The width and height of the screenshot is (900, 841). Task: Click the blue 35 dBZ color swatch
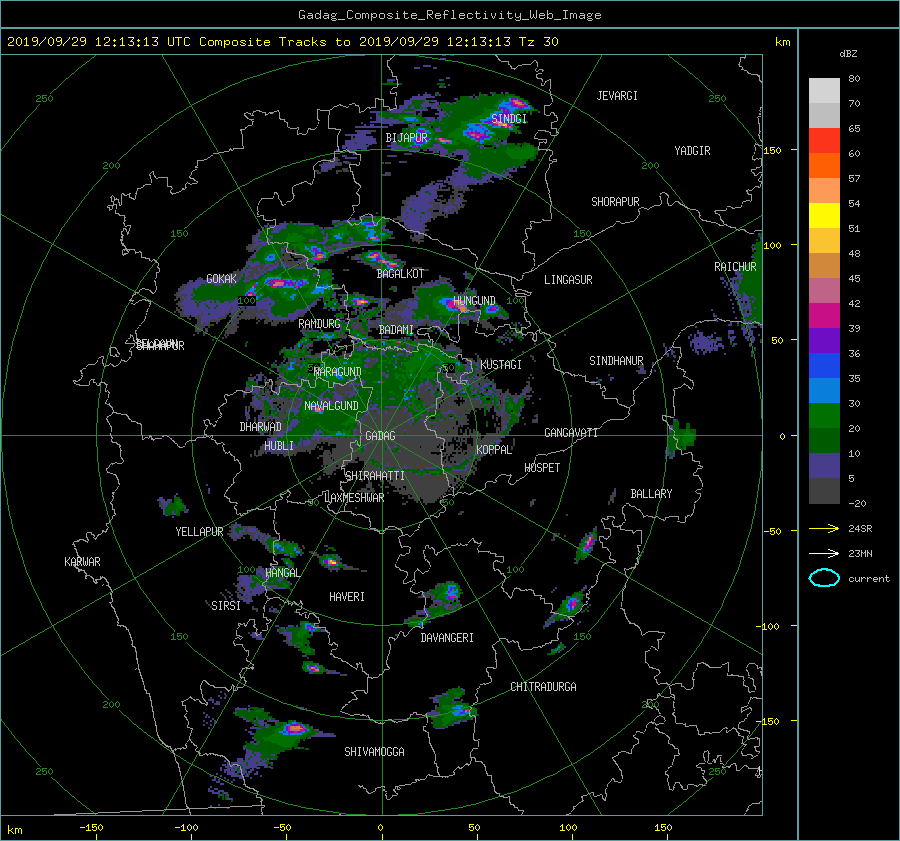pos(824,365)
